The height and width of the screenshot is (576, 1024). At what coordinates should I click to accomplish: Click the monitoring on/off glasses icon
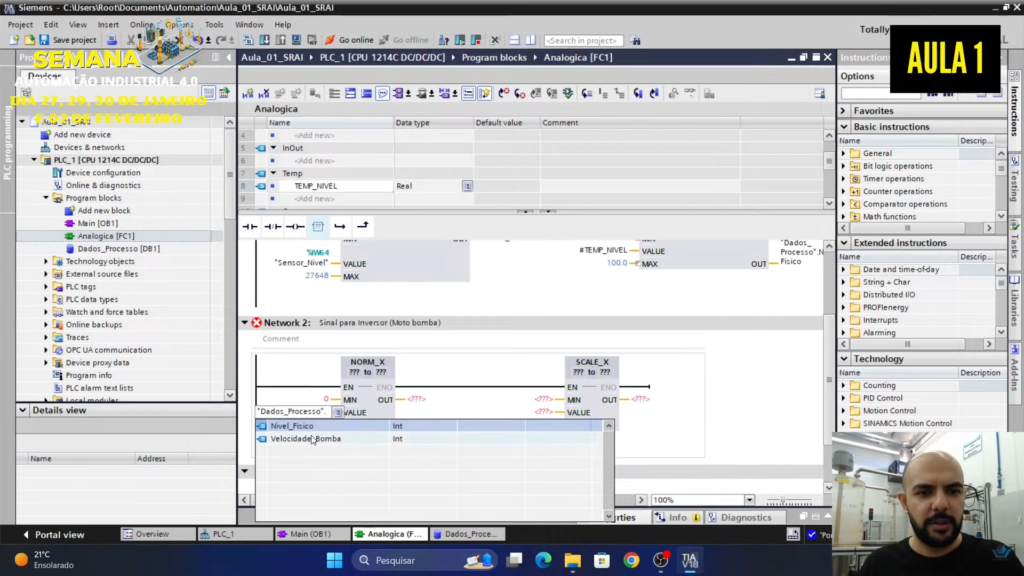[690, 93]
